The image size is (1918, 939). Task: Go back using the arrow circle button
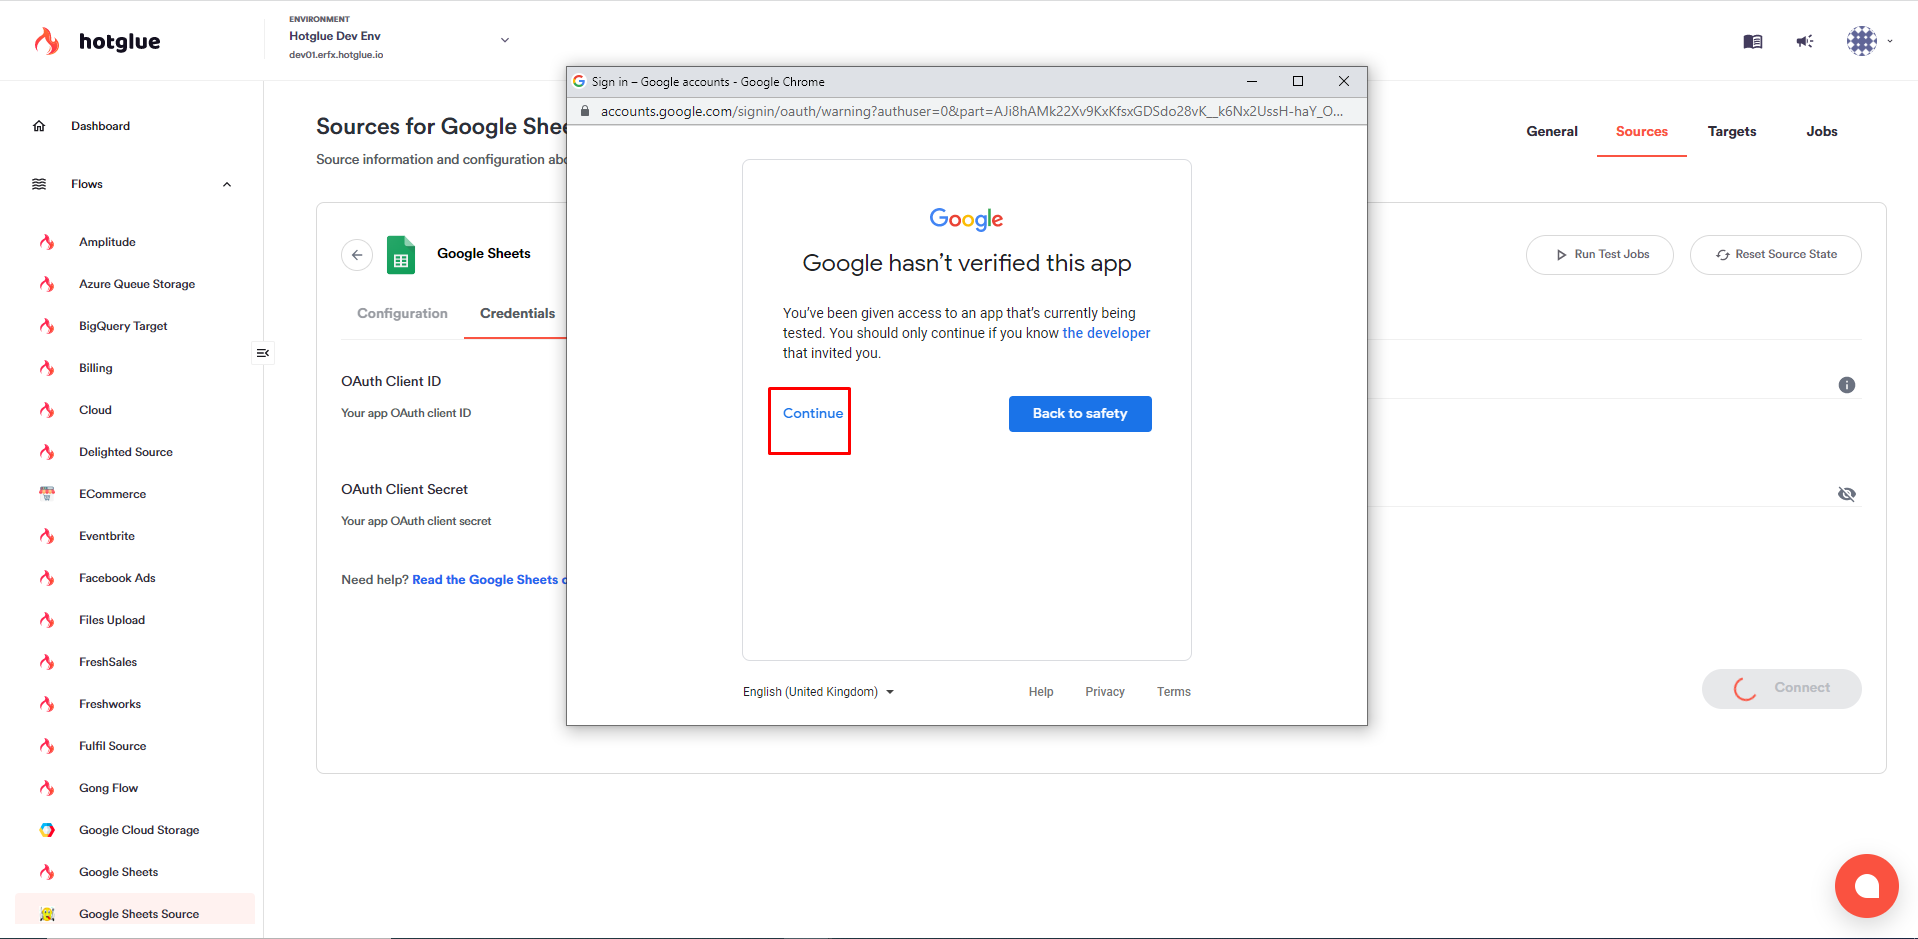click(x=357, y=255)
